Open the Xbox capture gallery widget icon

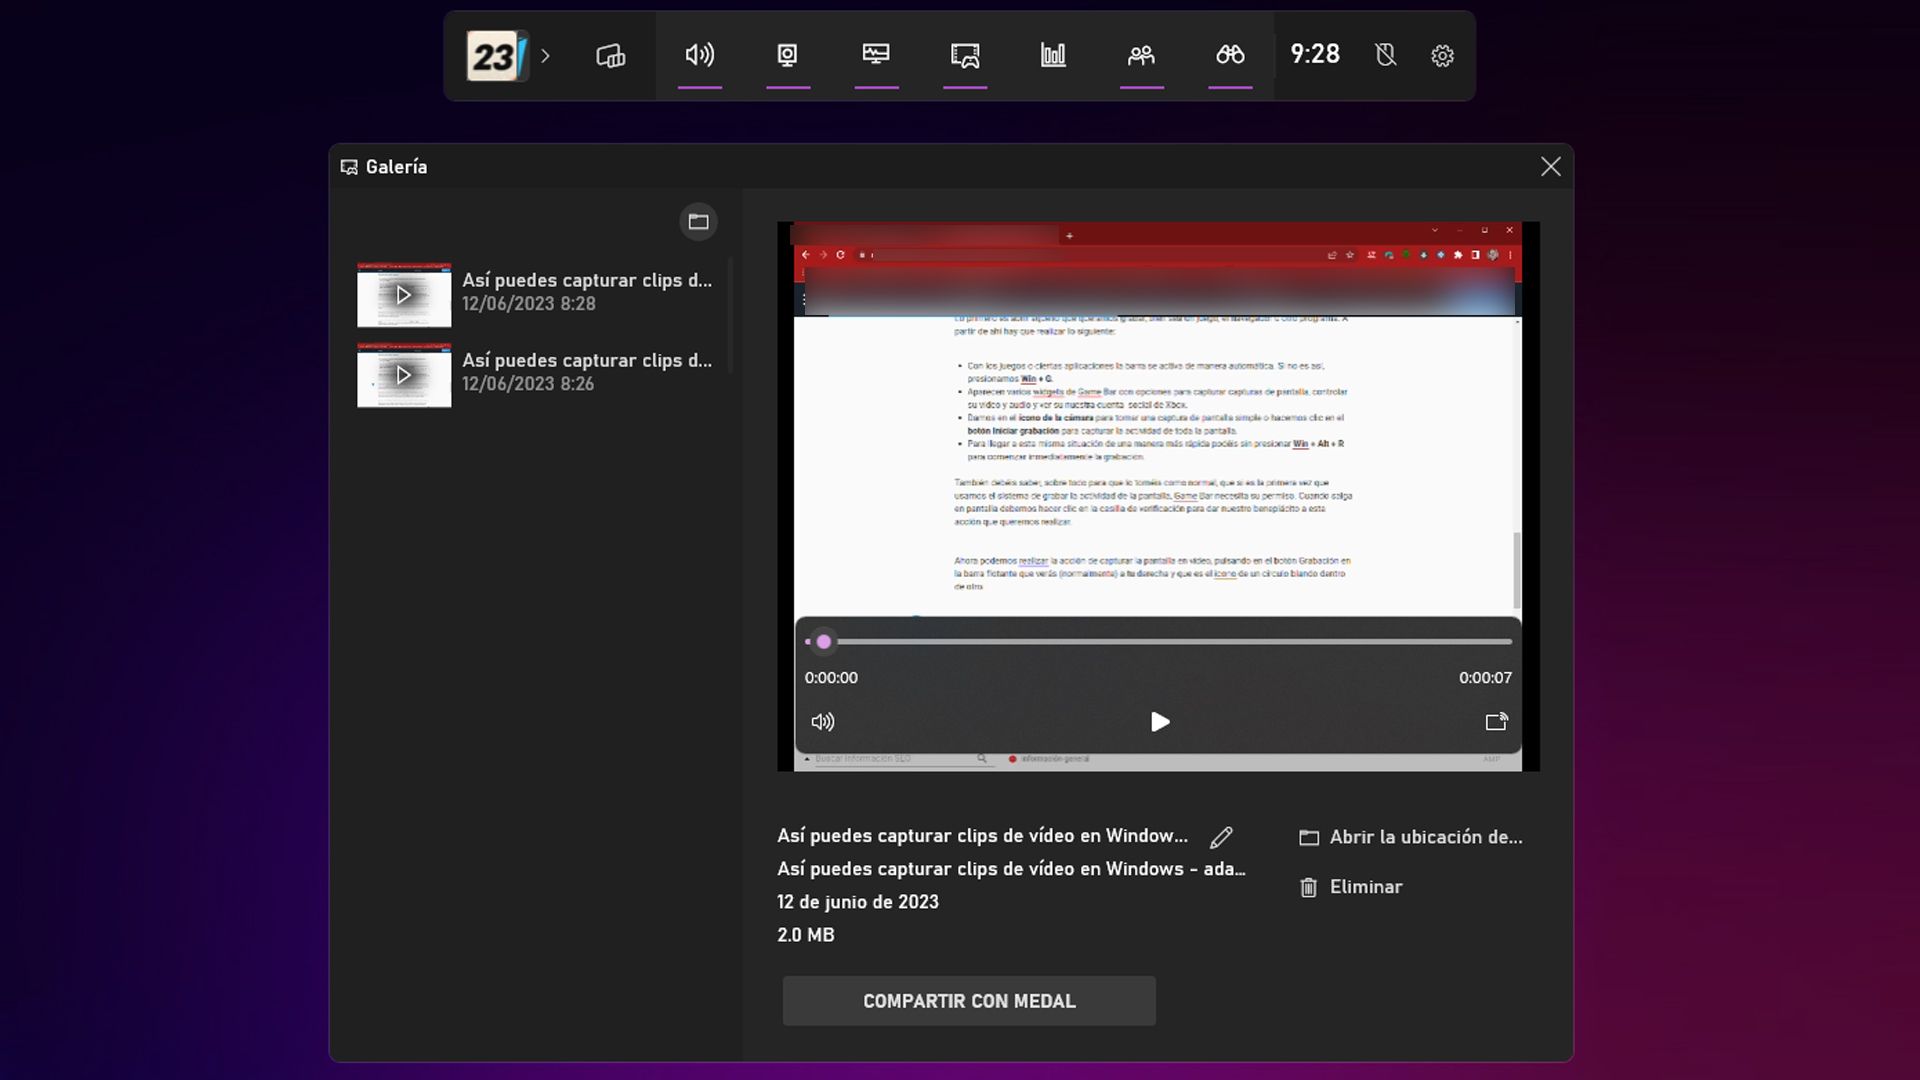pos(964,56)
